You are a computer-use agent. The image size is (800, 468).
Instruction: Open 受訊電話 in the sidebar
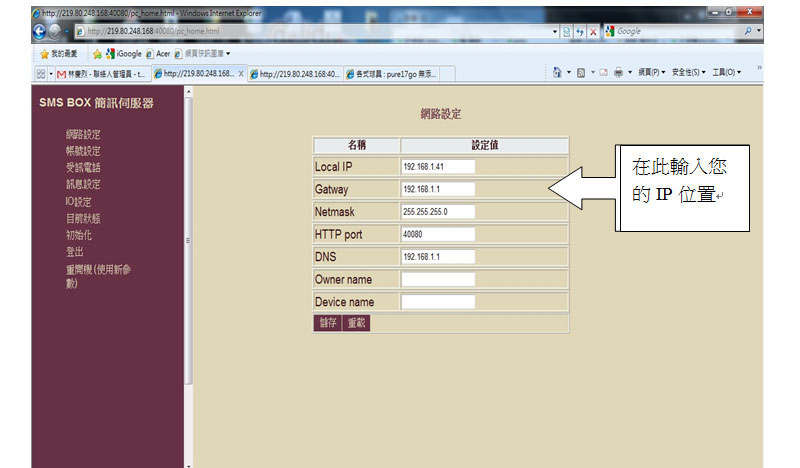(83, 168)
